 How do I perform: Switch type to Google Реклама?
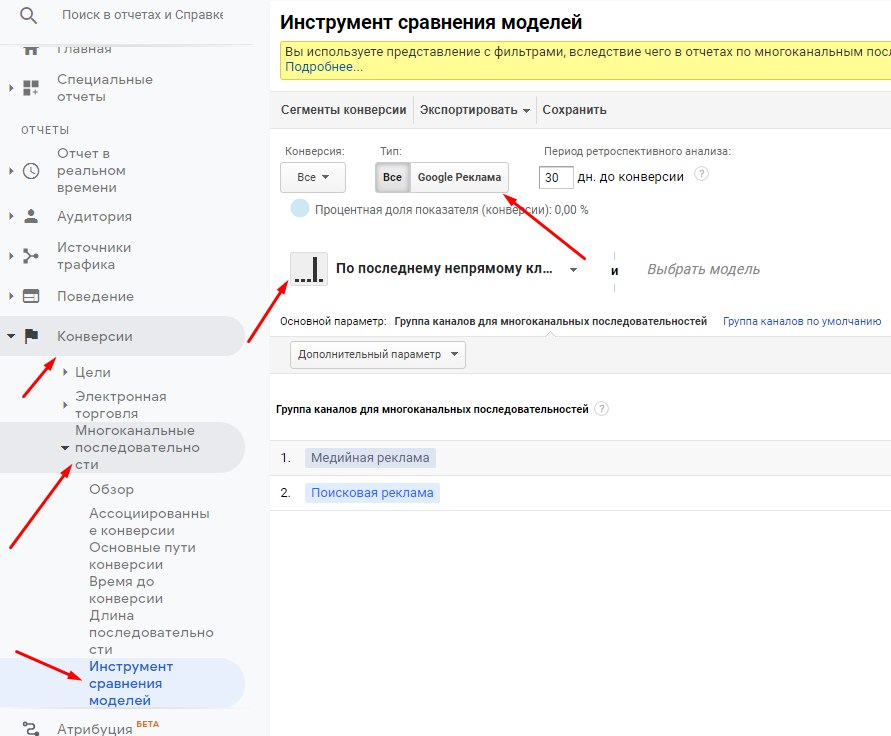(459, 177)
